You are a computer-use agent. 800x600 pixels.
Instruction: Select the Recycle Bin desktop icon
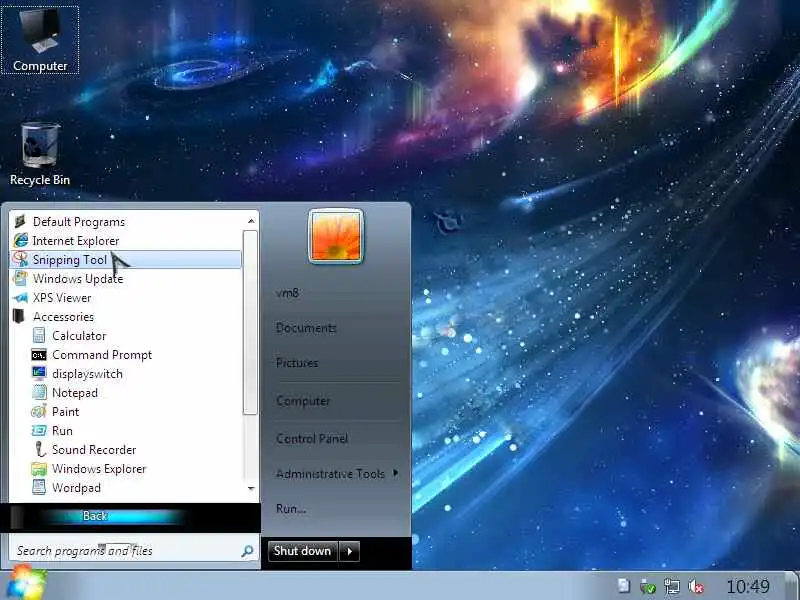click(x=40, y=155)
